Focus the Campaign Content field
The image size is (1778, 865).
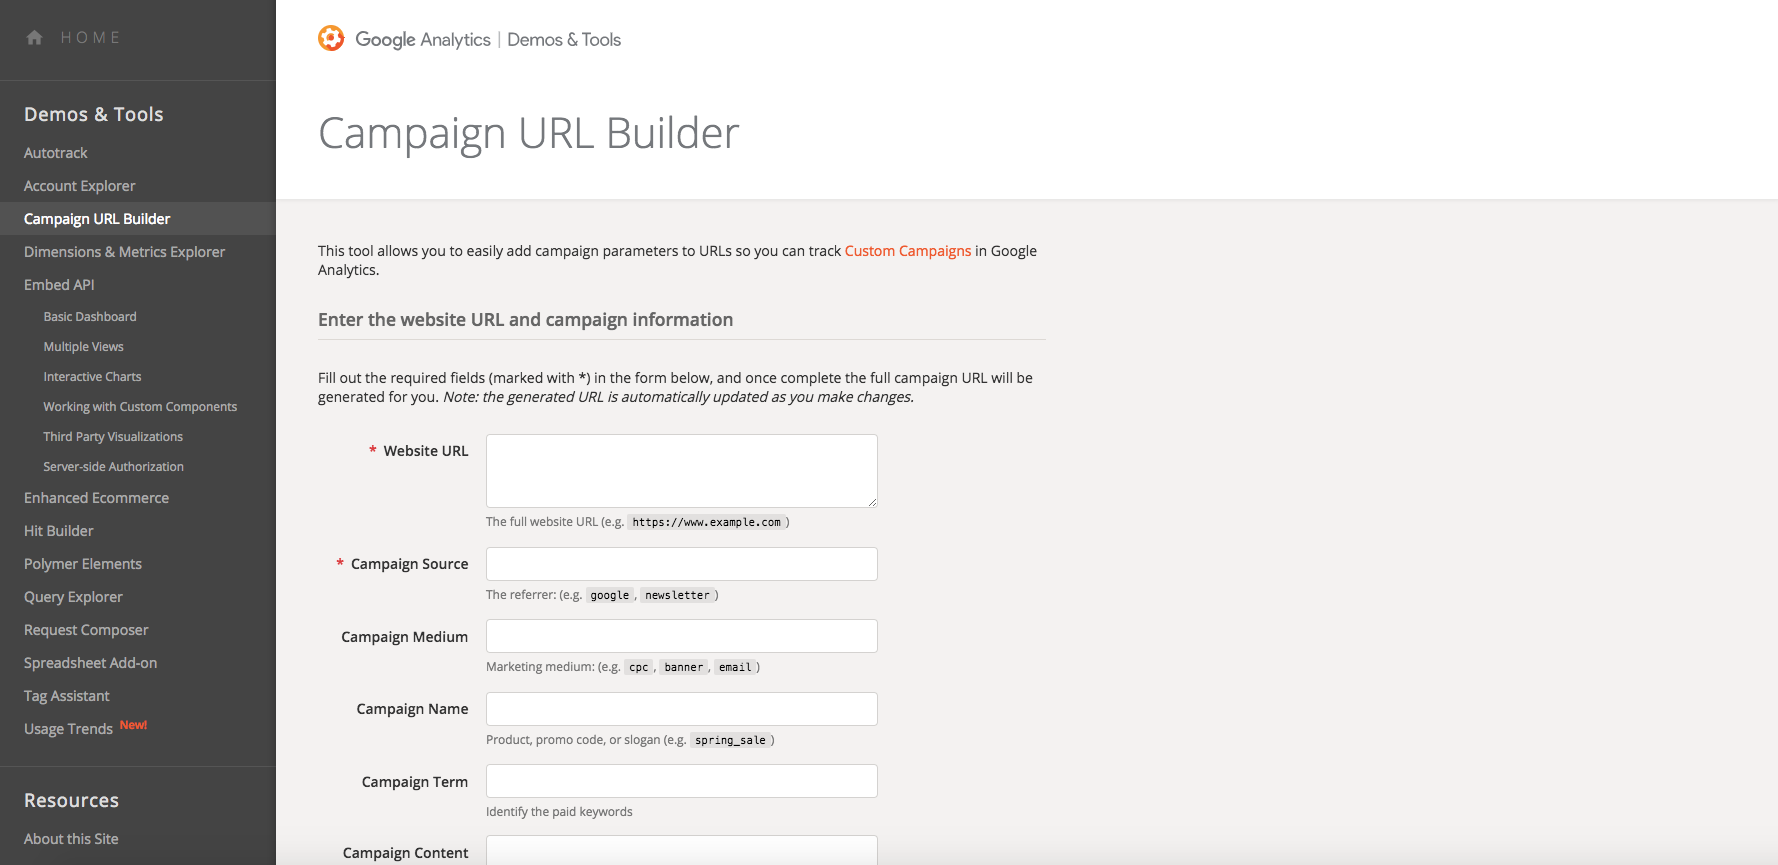click(x=682, y=850)
